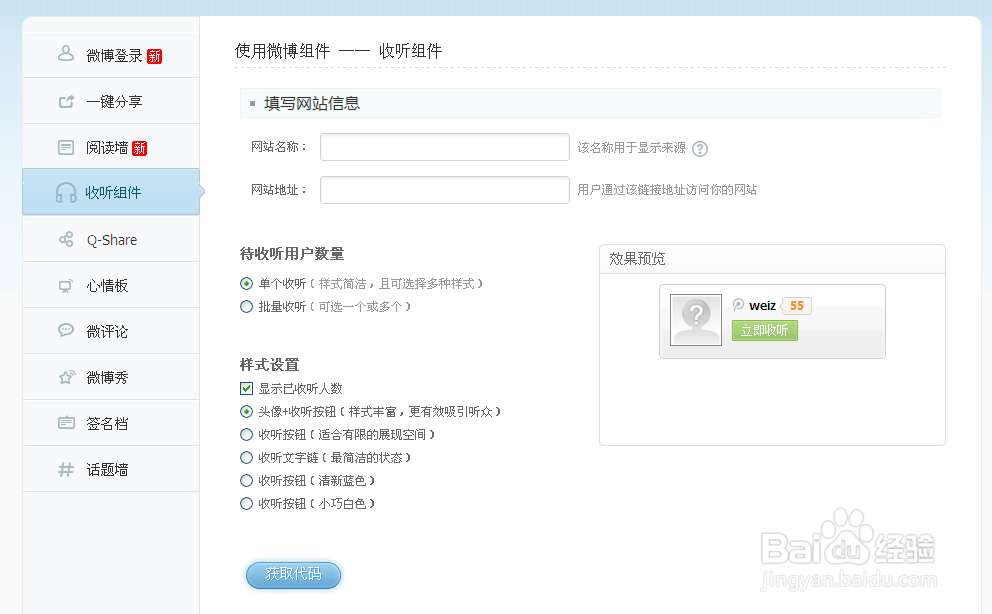992x614 pixels.
Task: Click the Q-Share icon in sidebar
Action: (x=66, y=240)
